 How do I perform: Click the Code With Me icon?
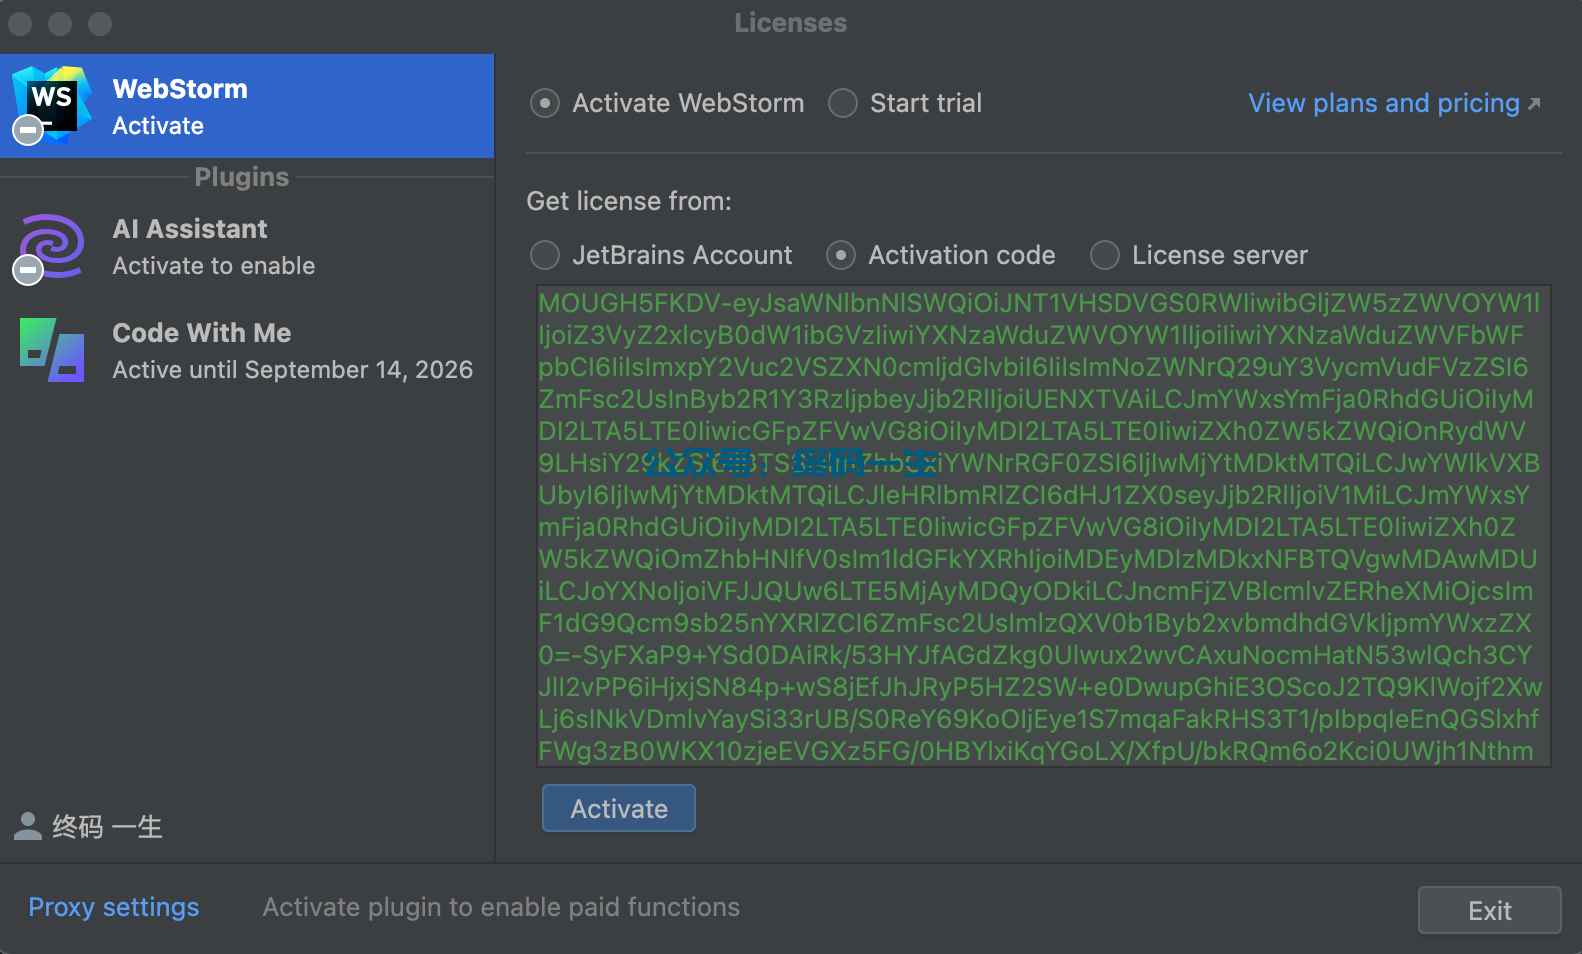(x=51, y=350)
